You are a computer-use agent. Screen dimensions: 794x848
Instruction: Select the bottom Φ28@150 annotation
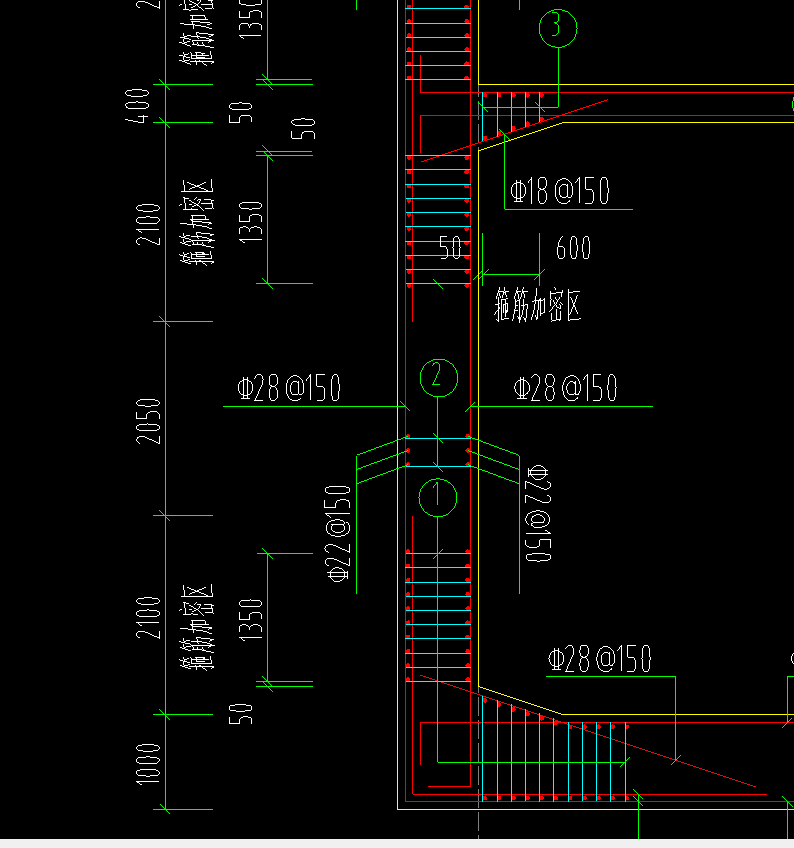click(x=599, y=659)
